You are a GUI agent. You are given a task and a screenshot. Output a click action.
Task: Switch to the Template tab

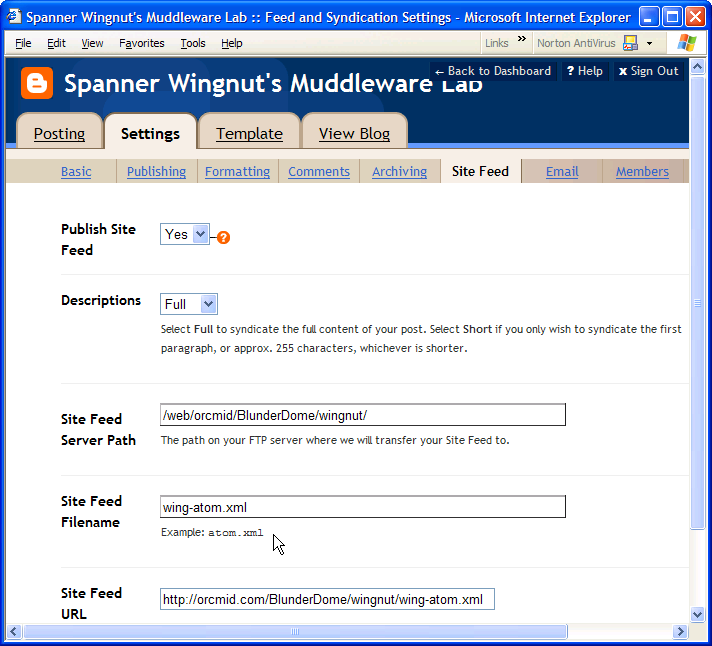click(249, 134)
